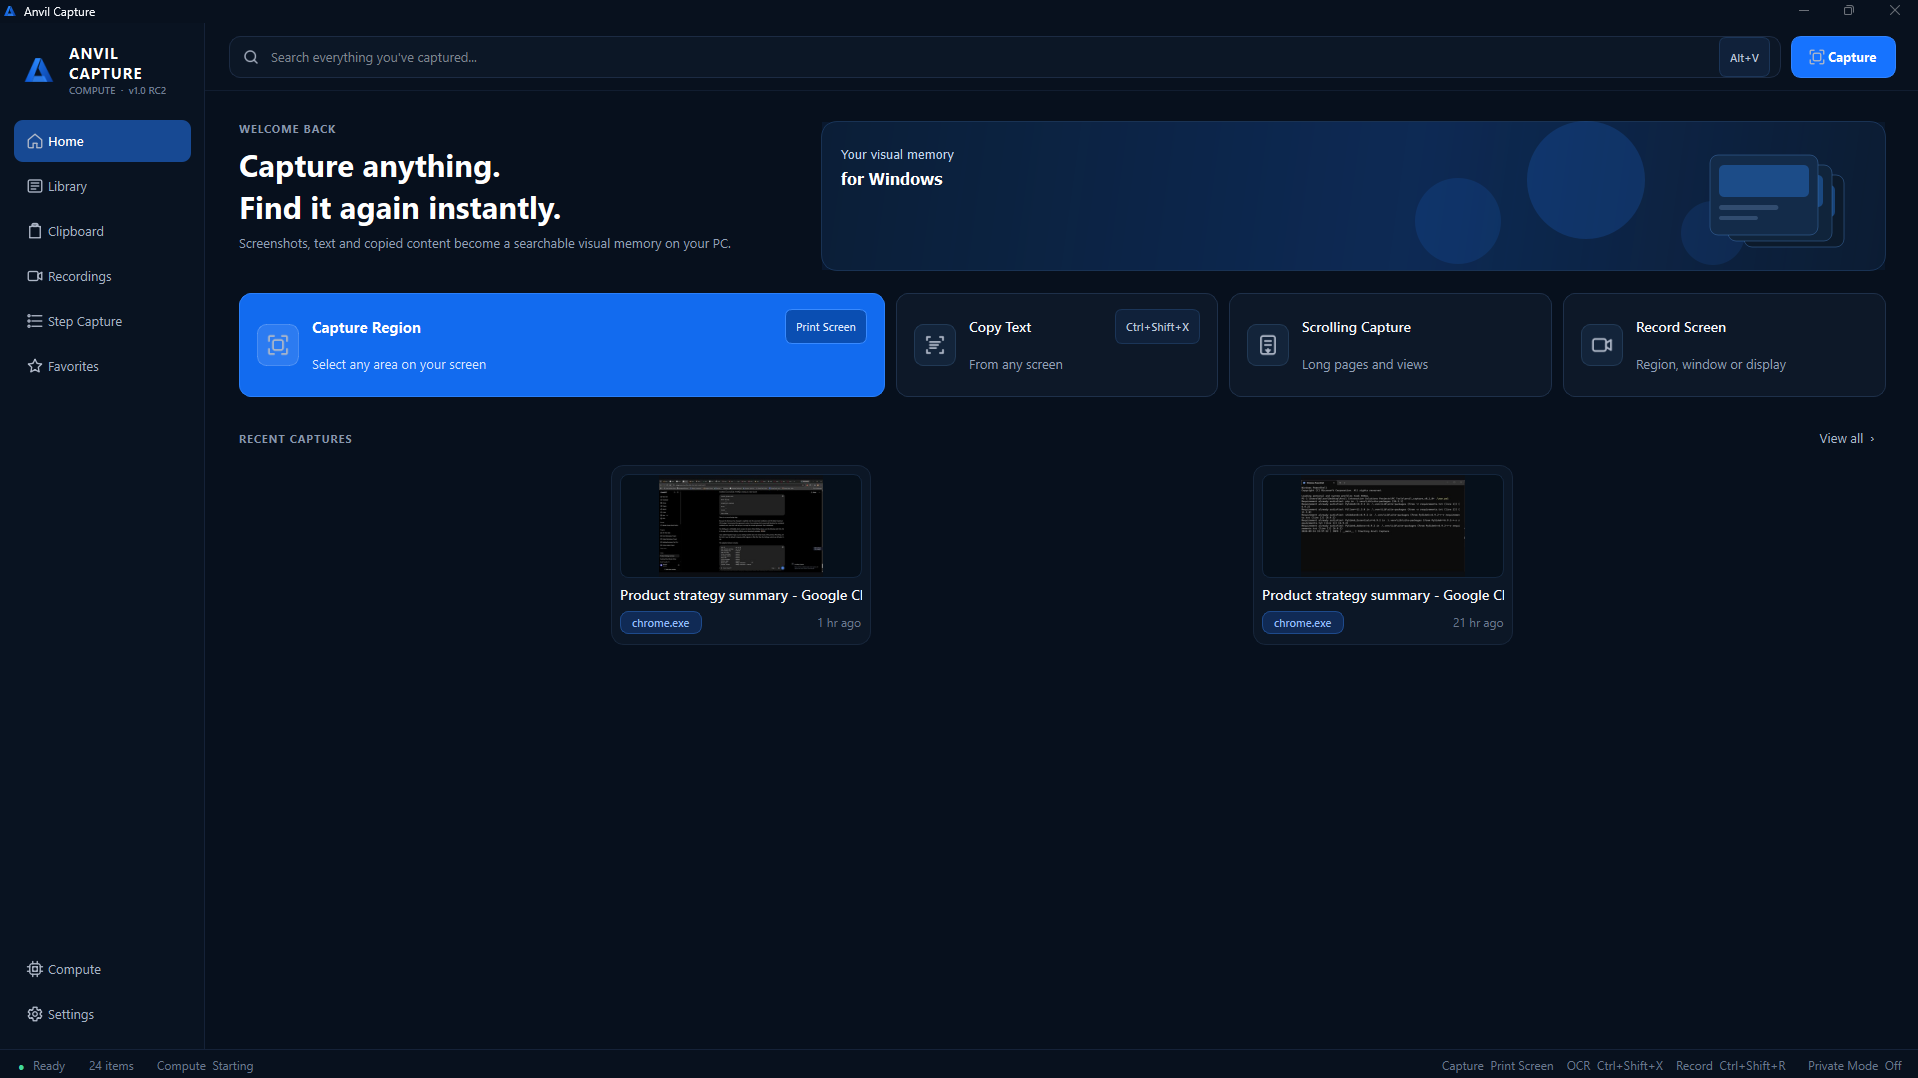Start Record Screen card
Screen dimensions: 1918x1078
coord(1724,345)
